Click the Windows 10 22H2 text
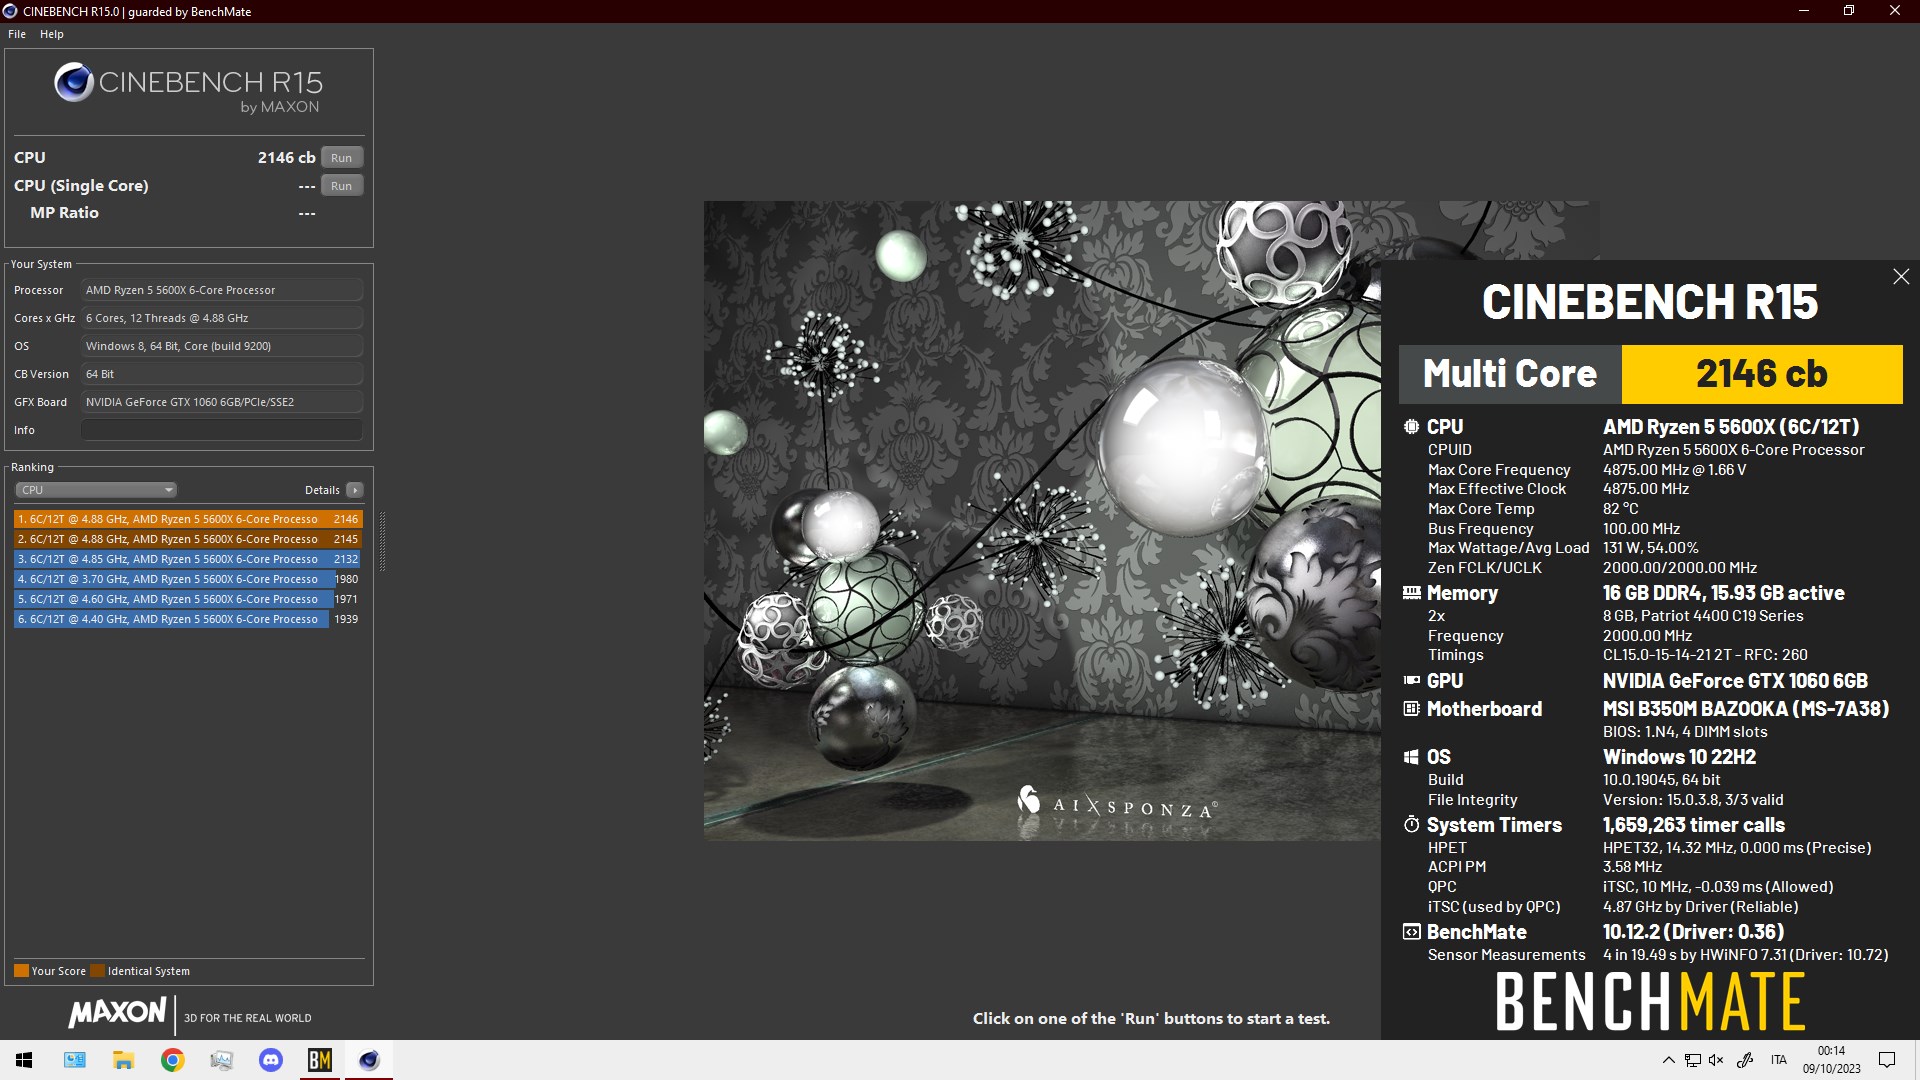The image size is (1920, 1080). [x=1679, y=757]
